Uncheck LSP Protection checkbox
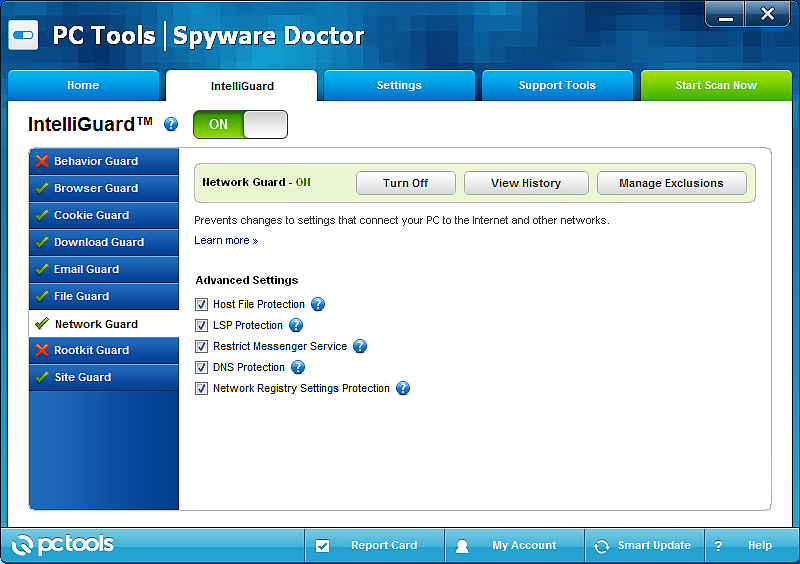 pyautogui.click(x=202, y=326)
